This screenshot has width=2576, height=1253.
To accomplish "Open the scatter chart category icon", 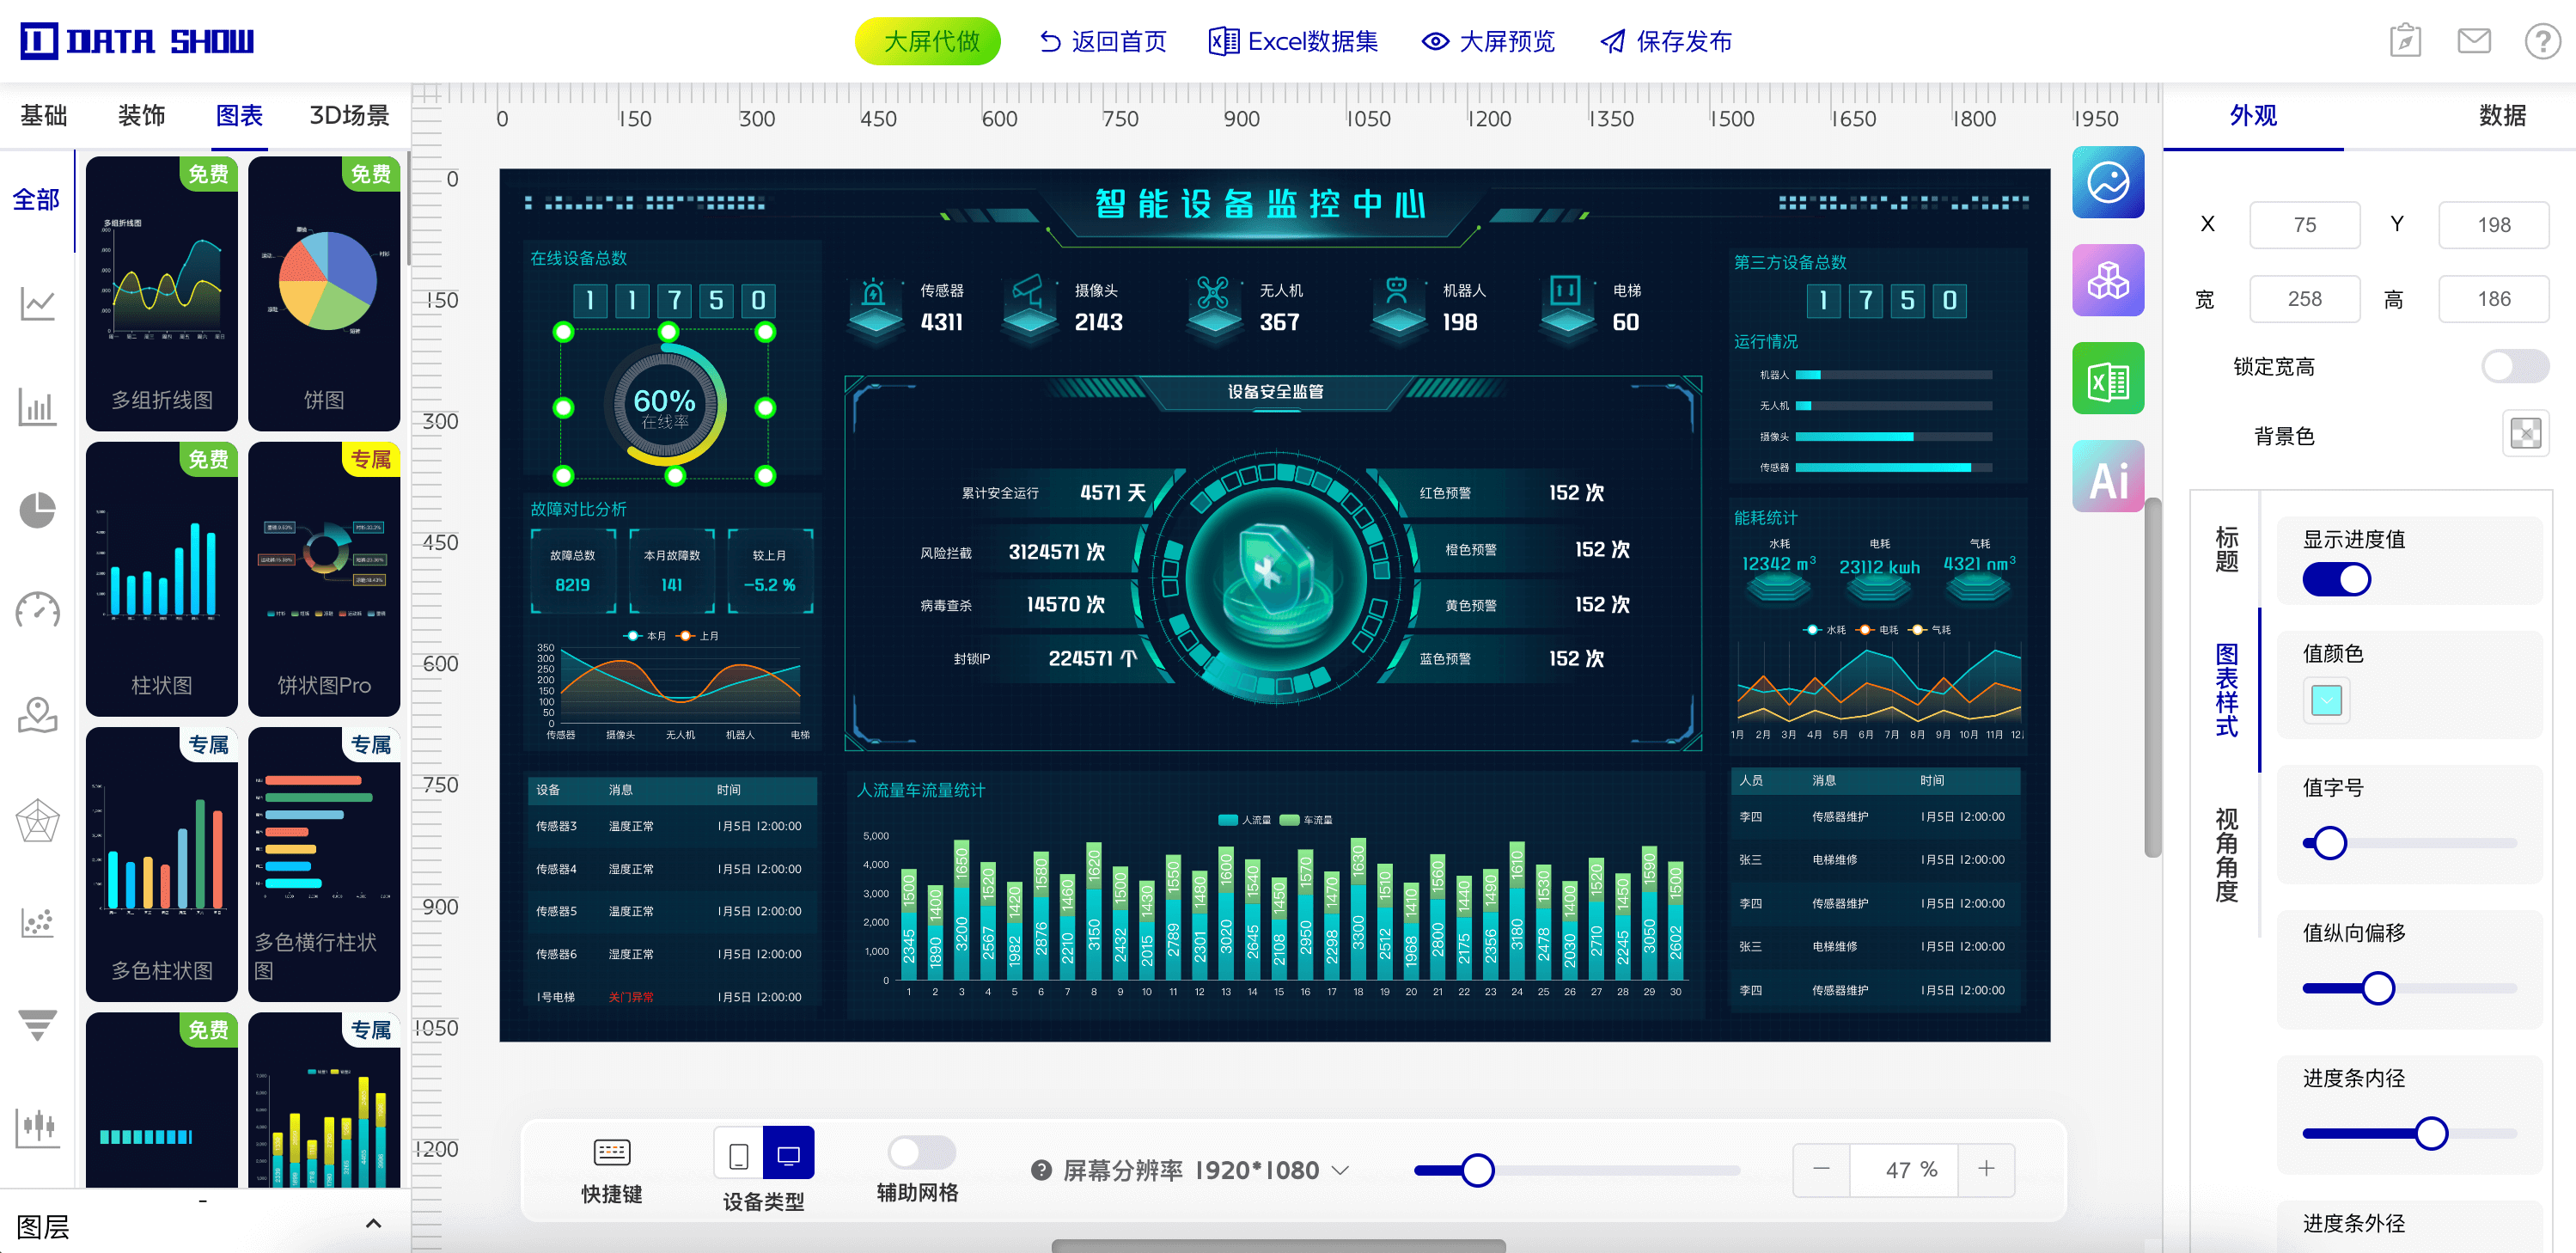I will [37, 923].
